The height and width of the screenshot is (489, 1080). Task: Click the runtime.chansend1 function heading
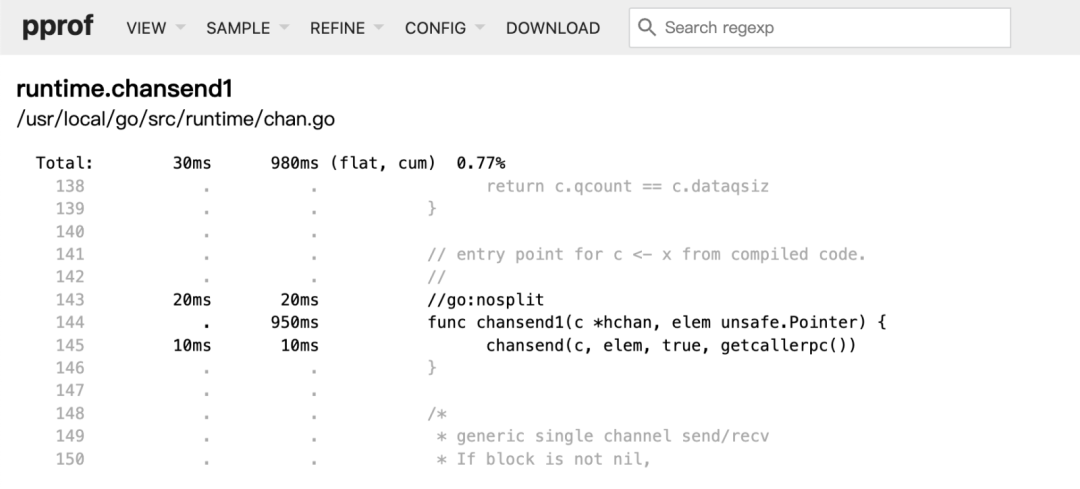(x=125, y=89)
